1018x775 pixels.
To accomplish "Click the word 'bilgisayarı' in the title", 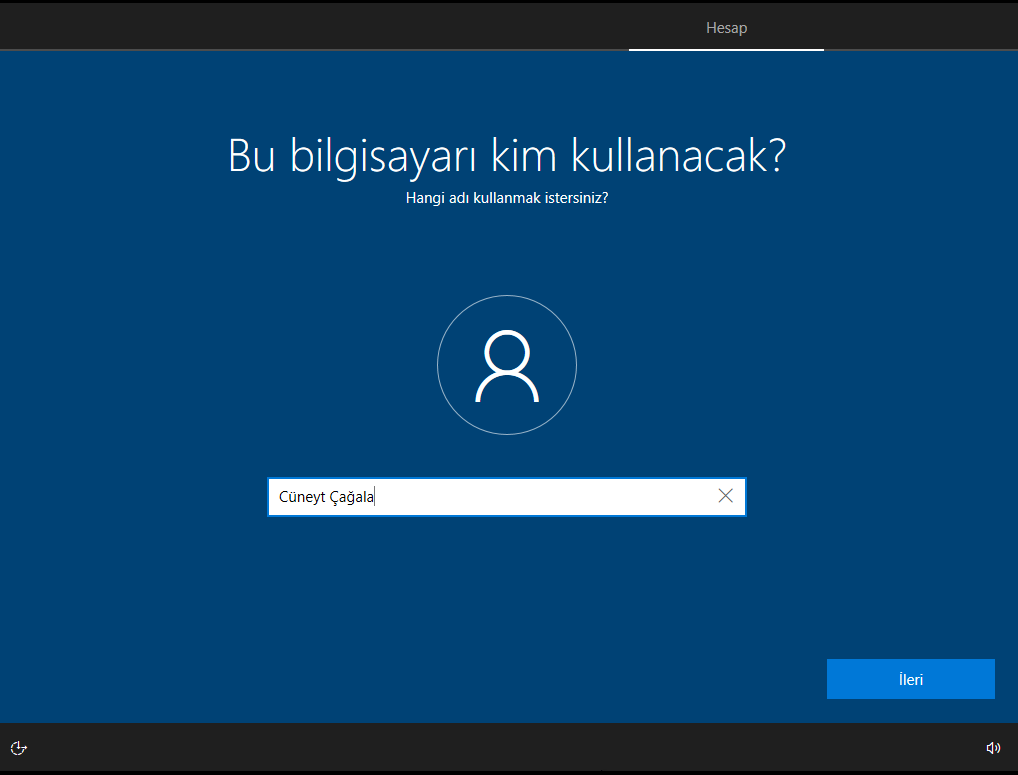I will click(386, 155).
